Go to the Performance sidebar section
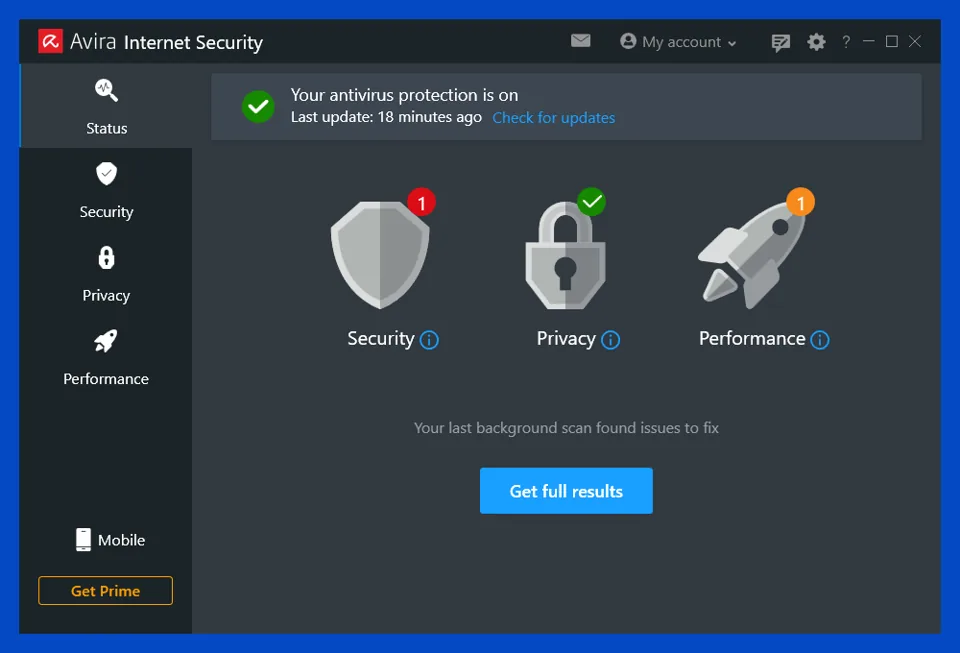Screen dimensions: 960x653 (106, 357)
